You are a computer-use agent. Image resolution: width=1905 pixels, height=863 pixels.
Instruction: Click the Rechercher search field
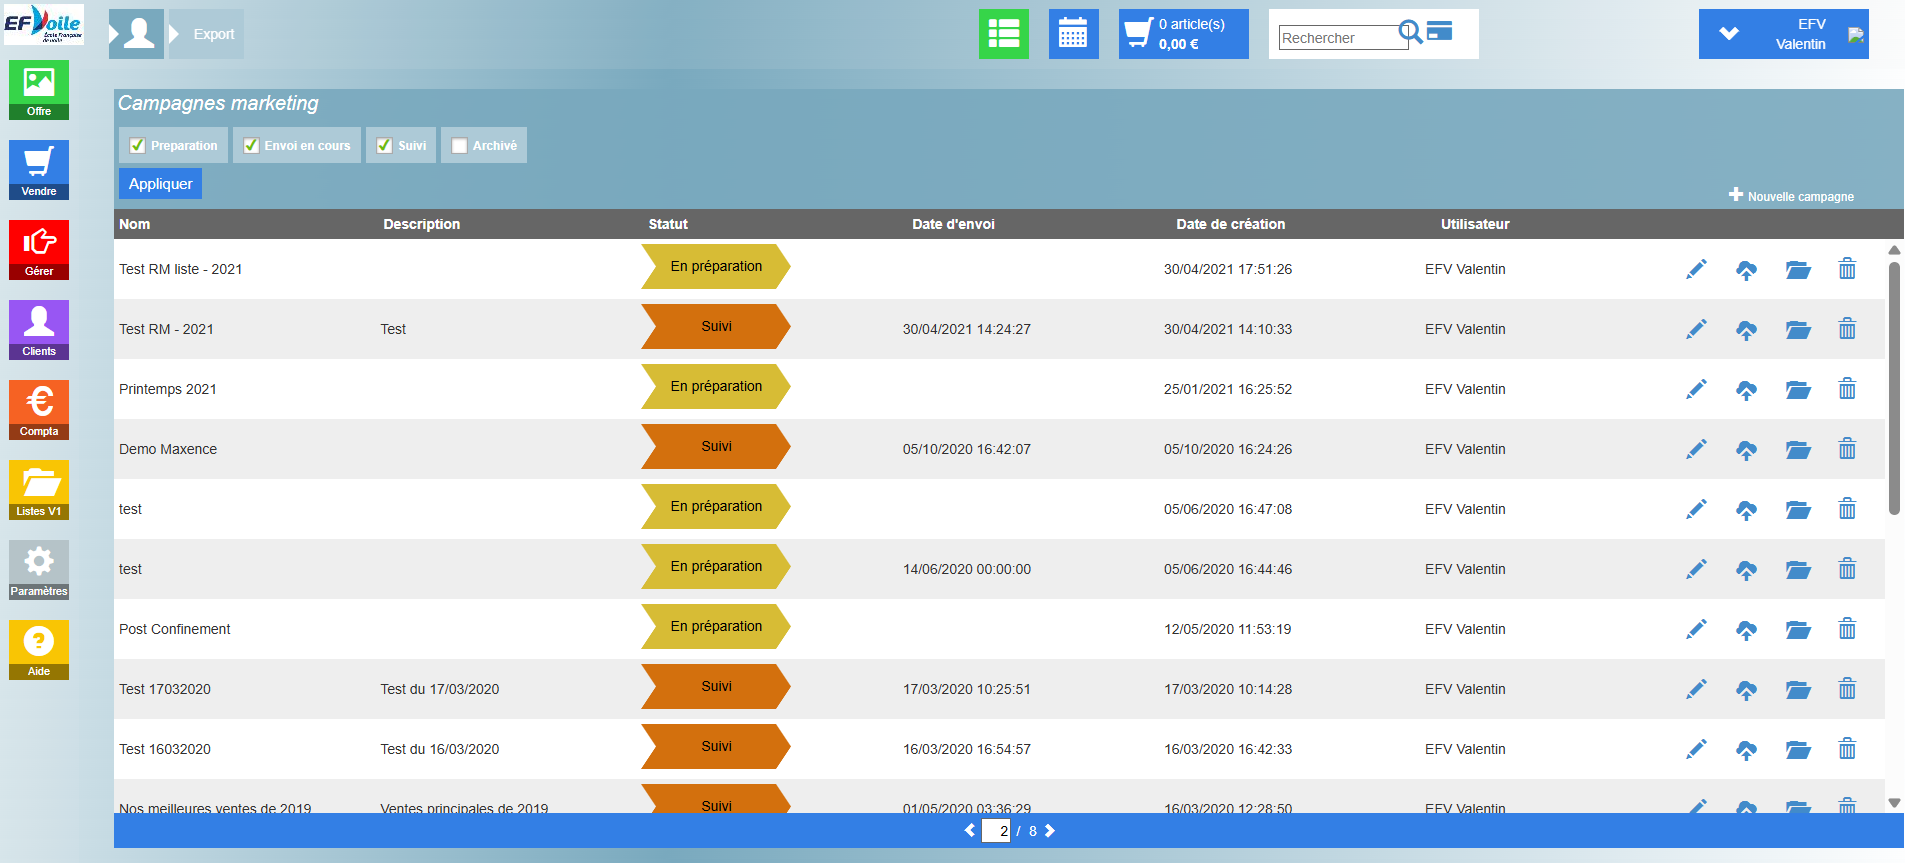(x=1340, y=38)
